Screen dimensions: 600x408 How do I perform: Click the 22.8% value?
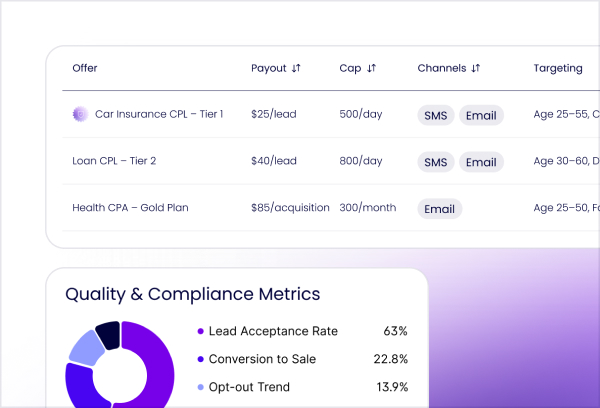(x=391, y=359)
